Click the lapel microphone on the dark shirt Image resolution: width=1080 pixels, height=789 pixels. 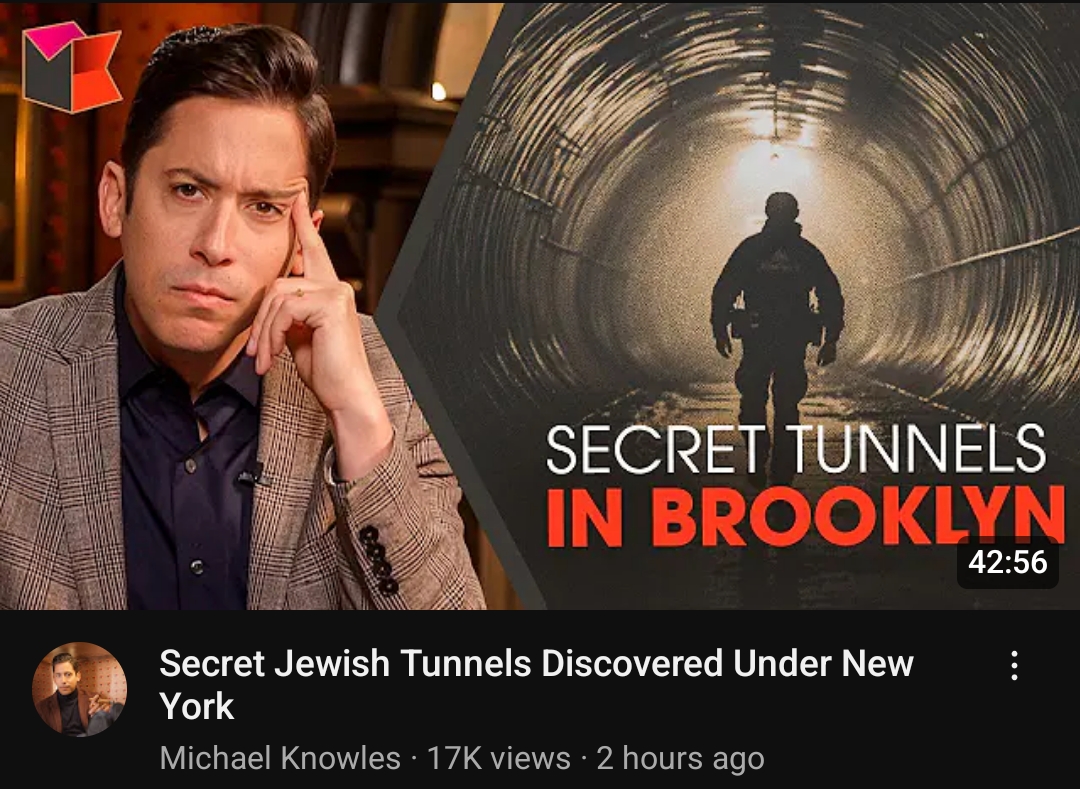(249, 475)
